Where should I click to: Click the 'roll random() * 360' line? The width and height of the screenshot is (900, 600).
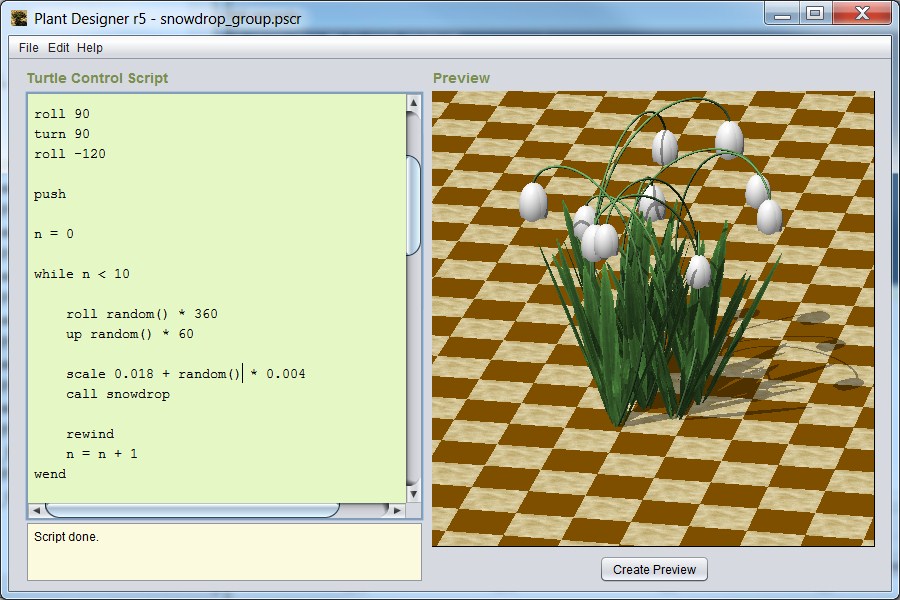[142, 314]
